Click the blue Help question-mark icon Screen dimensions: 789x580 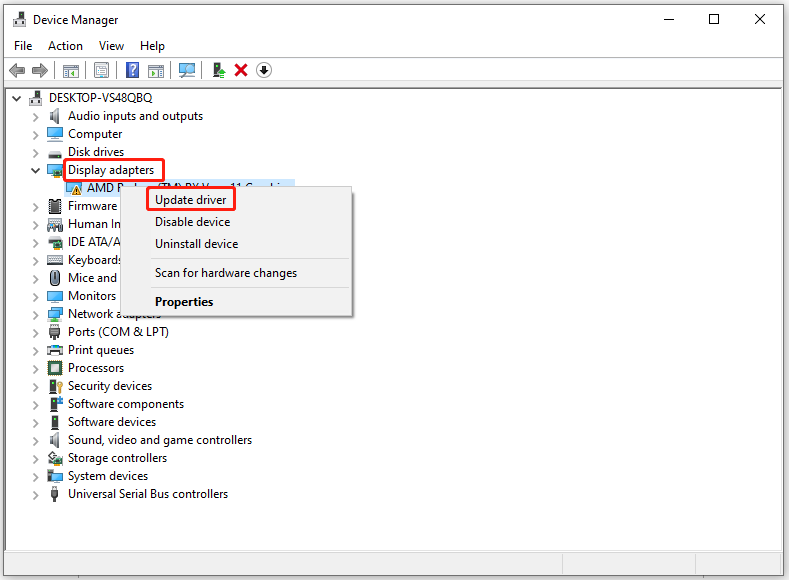[132, 70]
